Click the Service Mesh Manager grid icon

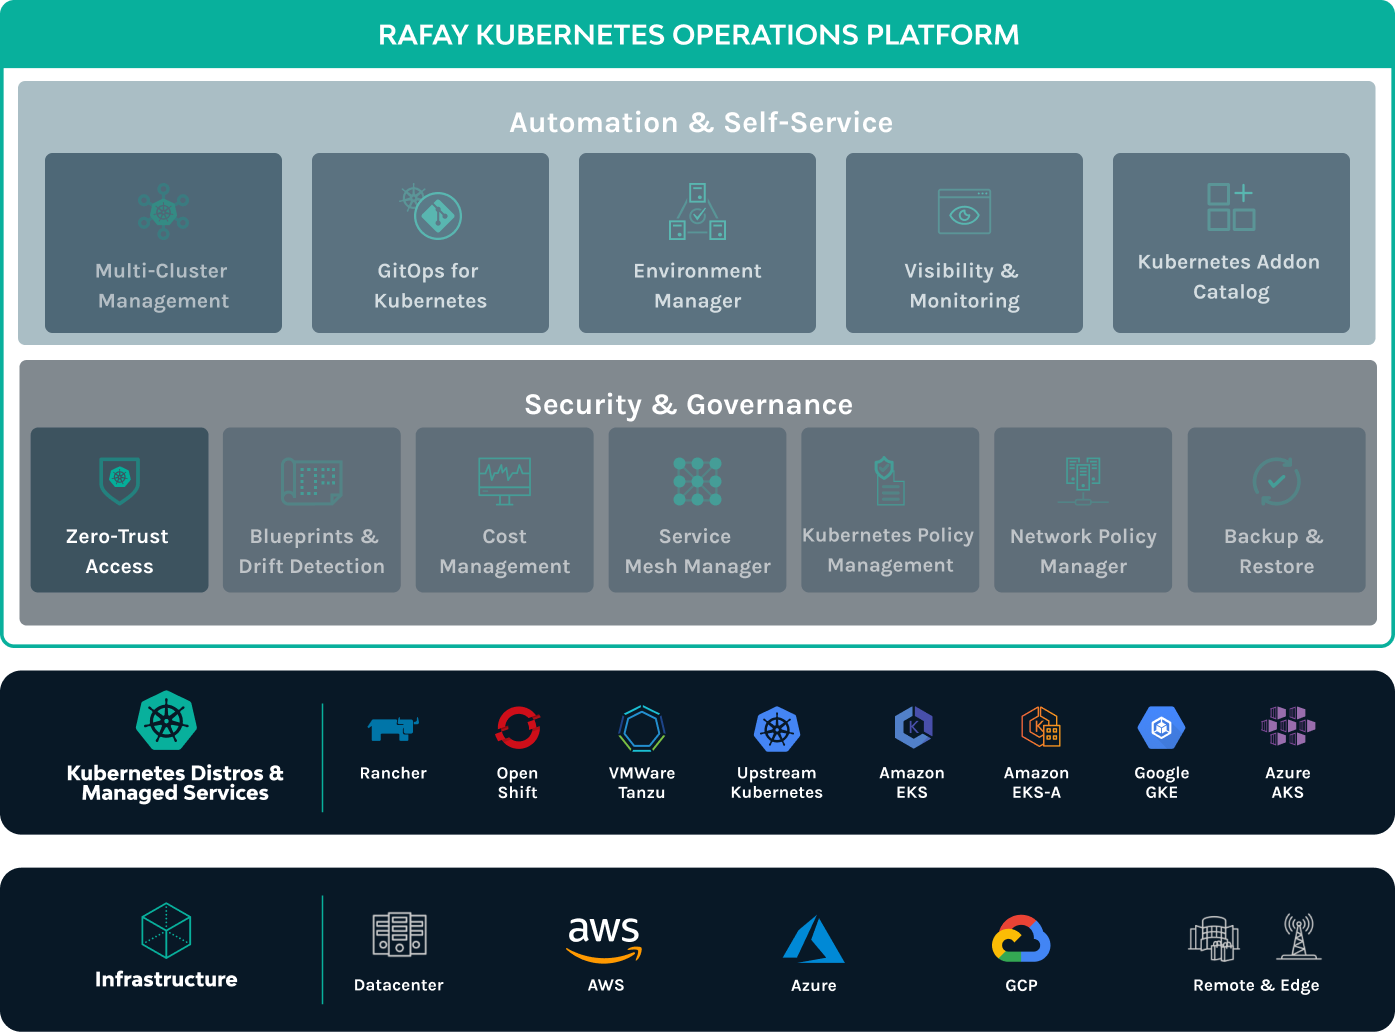click(698, 481)
